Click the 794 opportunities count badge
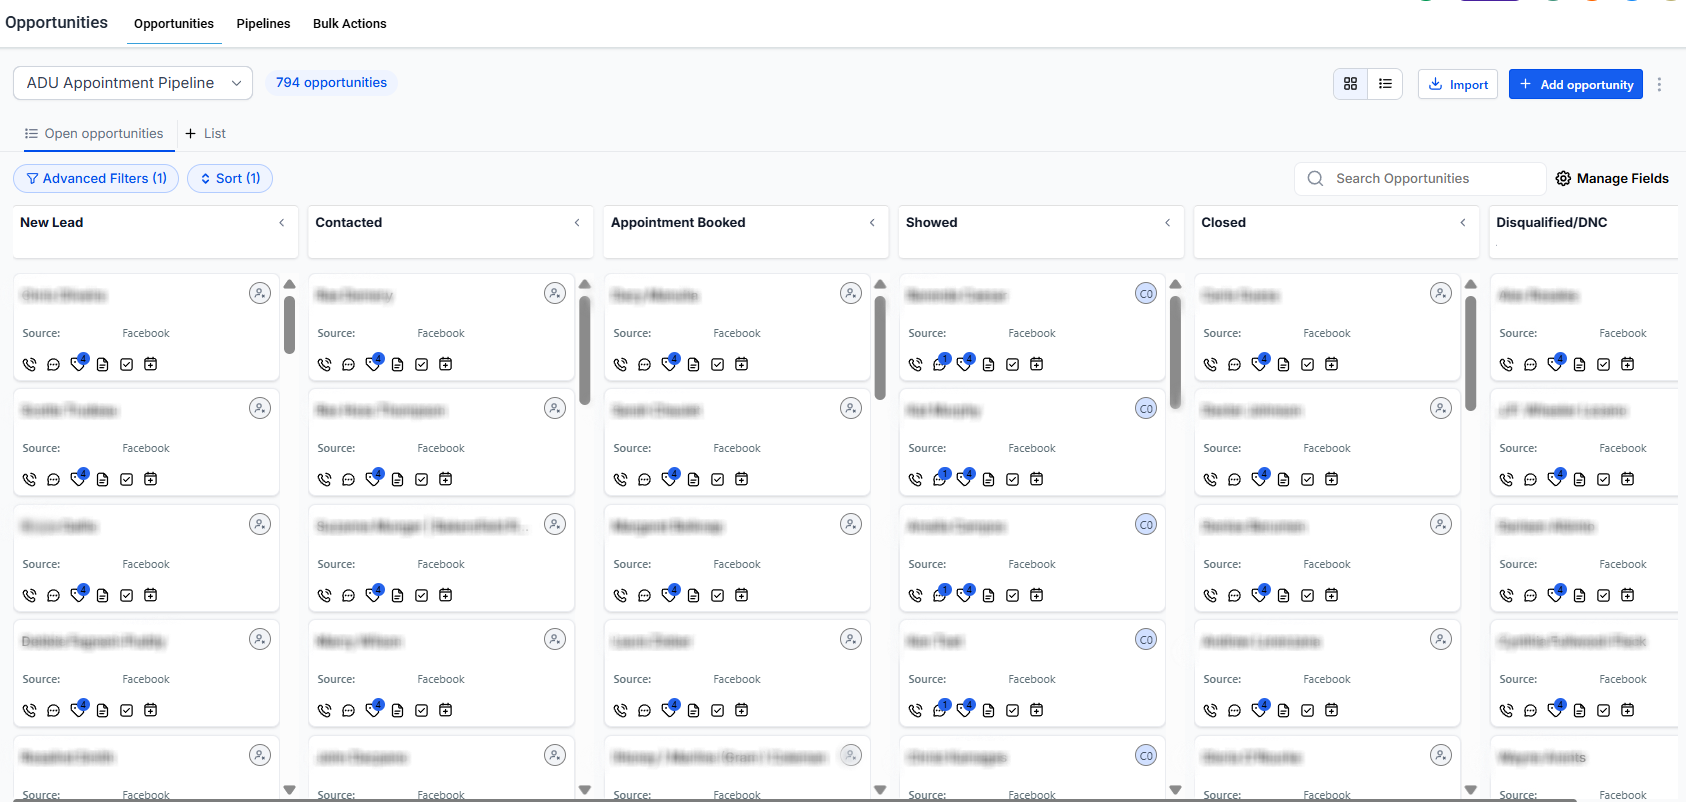The width and height of the screenshot is (1686, 802). (x=331, y=83)
